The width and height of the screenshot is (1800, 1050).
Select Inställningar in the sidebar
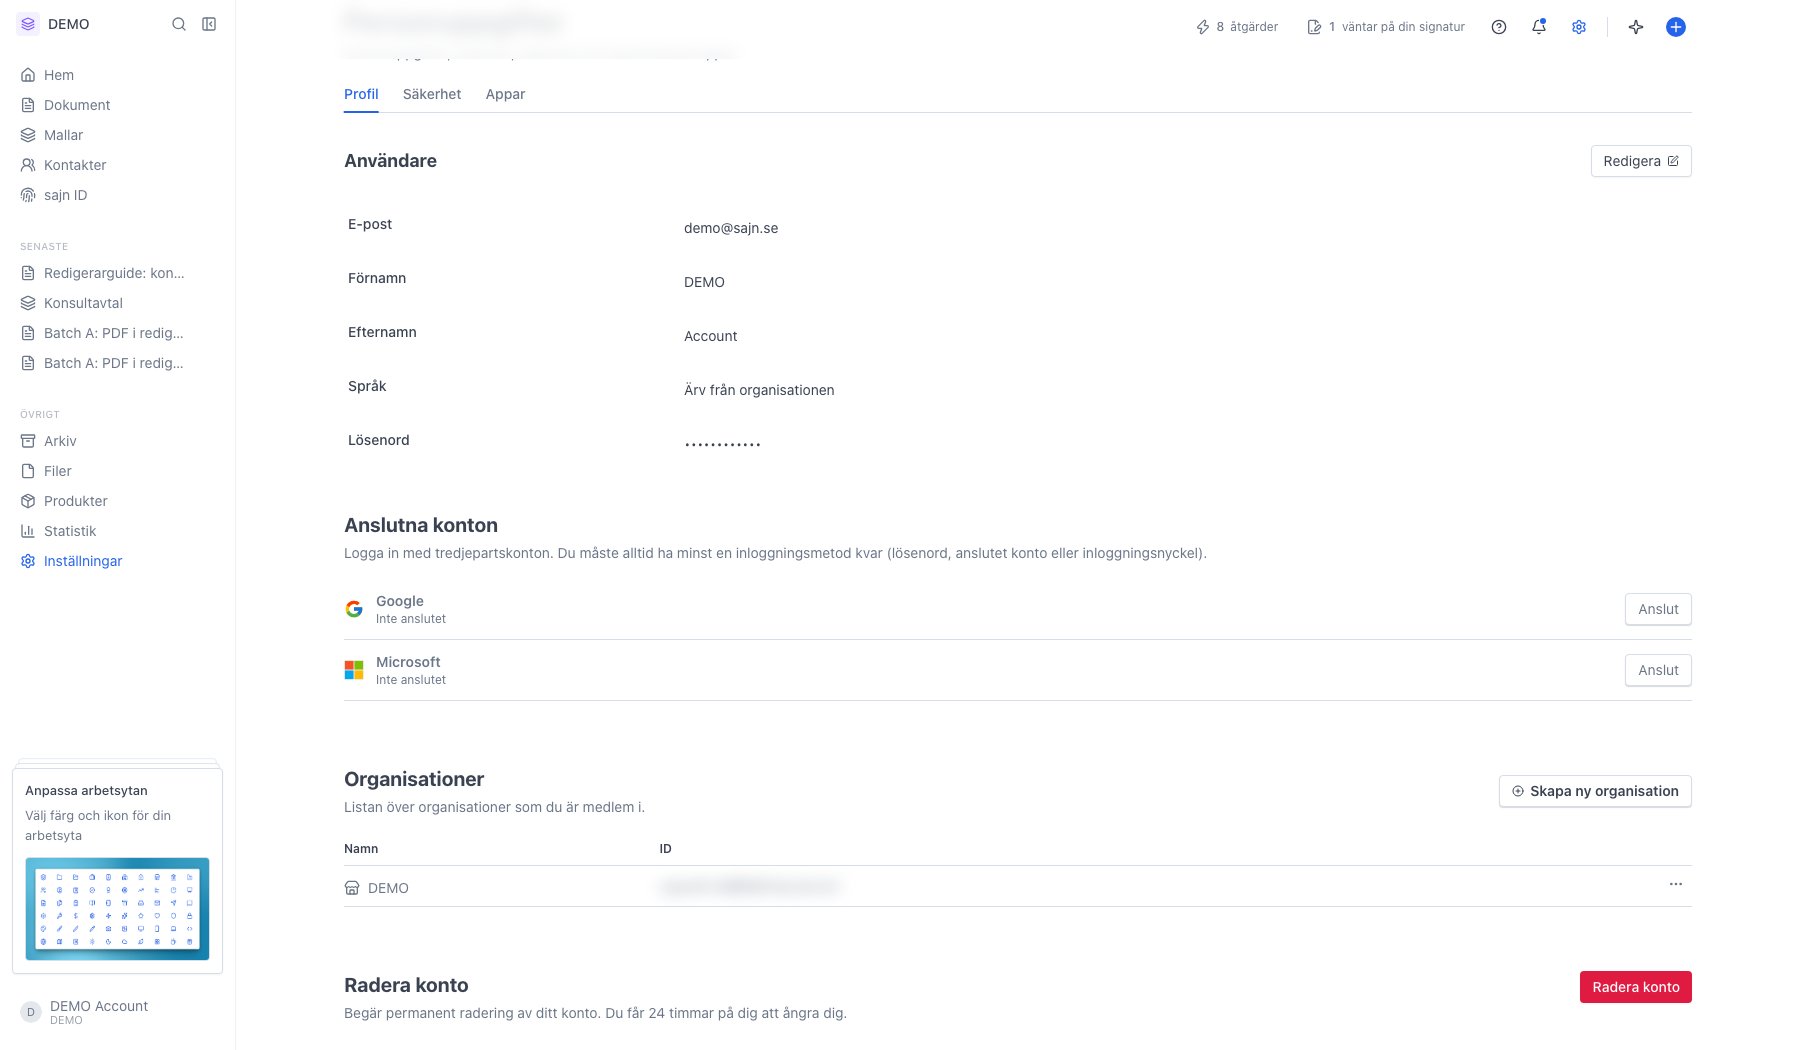[x=117, y=561]
